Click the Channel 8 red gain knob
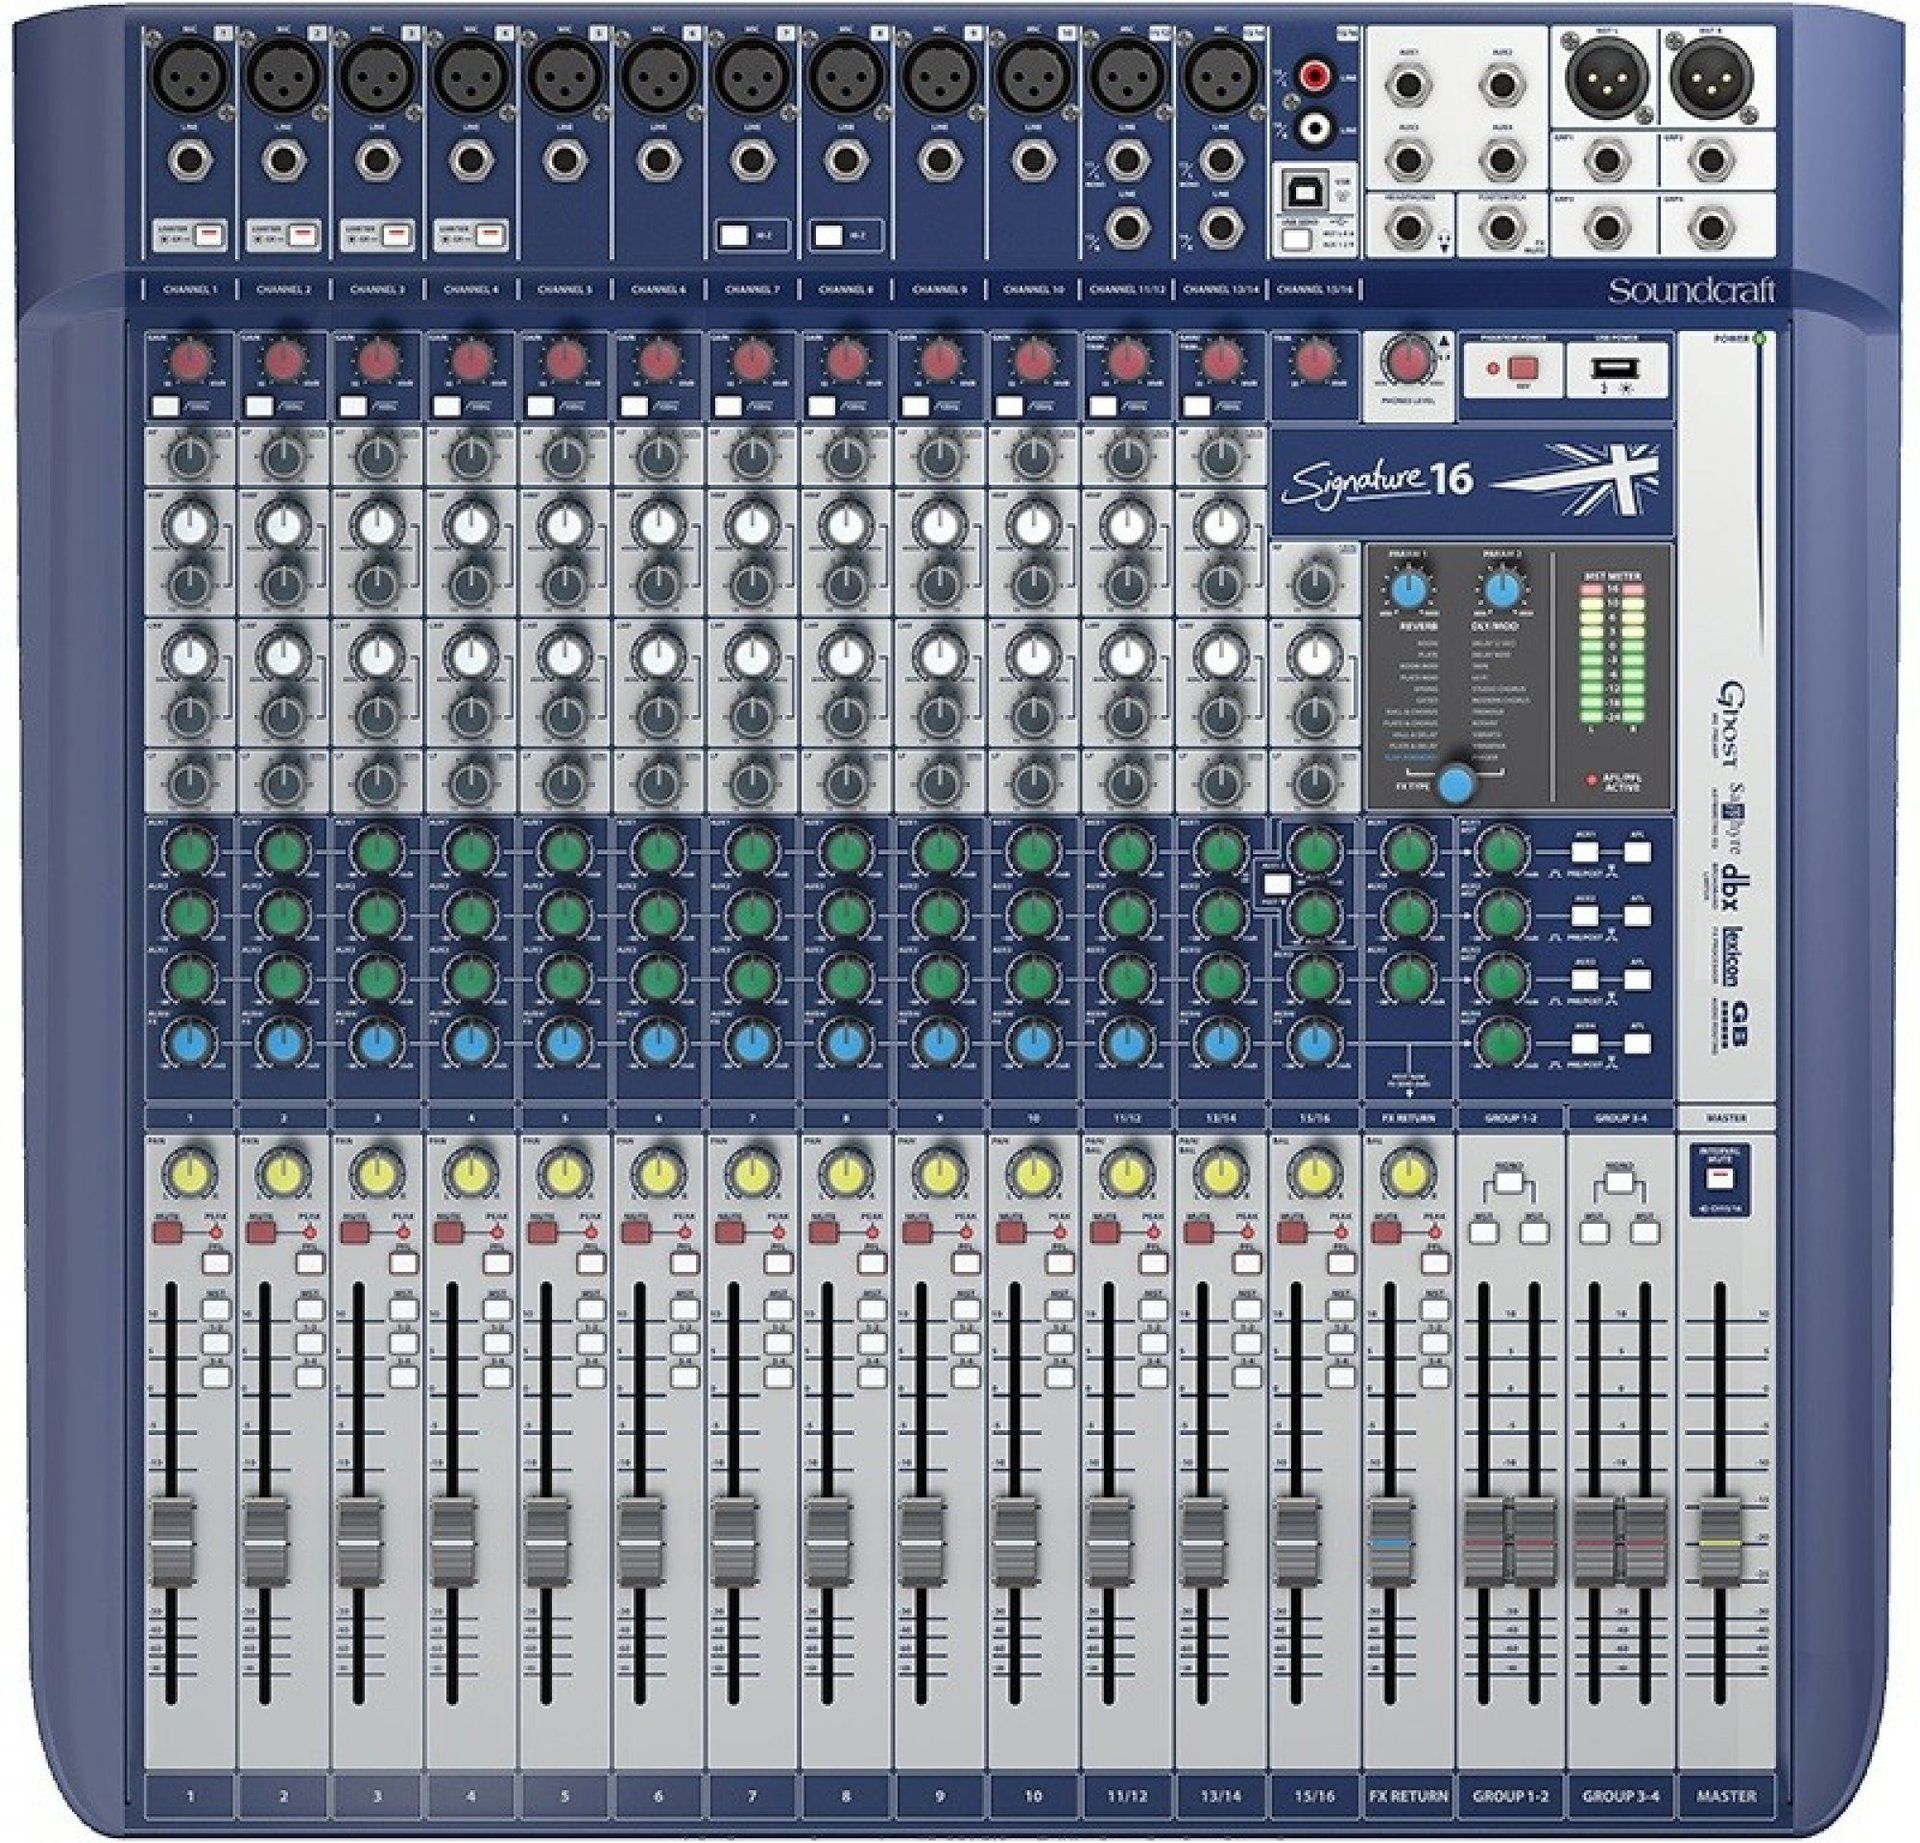The height and width of the screenshot is (1843, 1920). [846, 361]
